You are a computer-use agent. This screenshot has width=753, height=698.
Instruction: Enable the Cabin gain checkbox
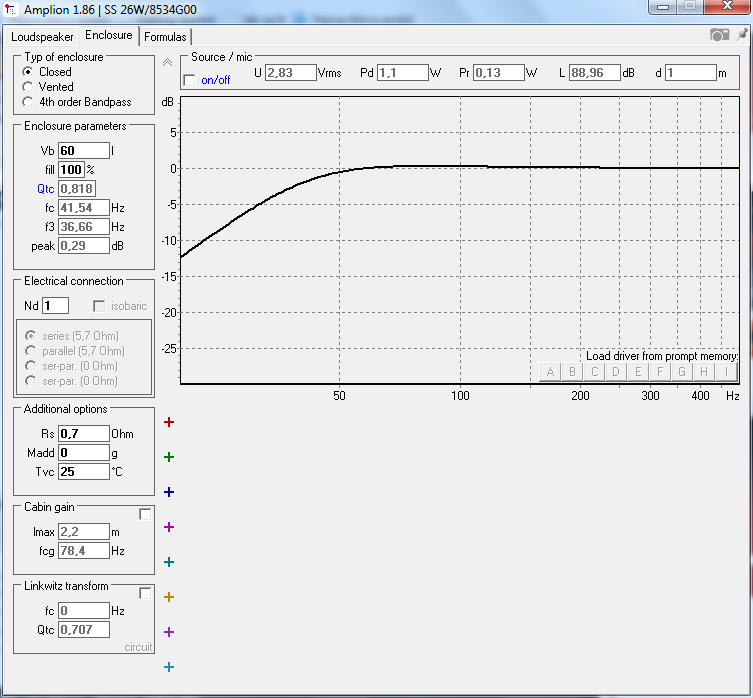(x=145, y=514)
